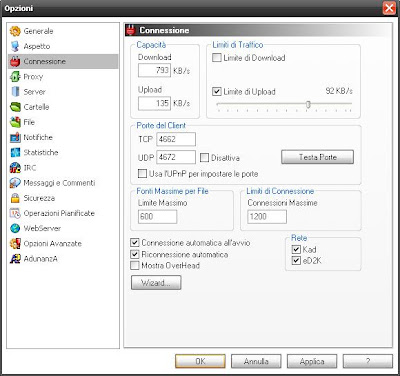
Task: Click the Messaggi e Commenti icon
Action: click(x=15, y=183)
